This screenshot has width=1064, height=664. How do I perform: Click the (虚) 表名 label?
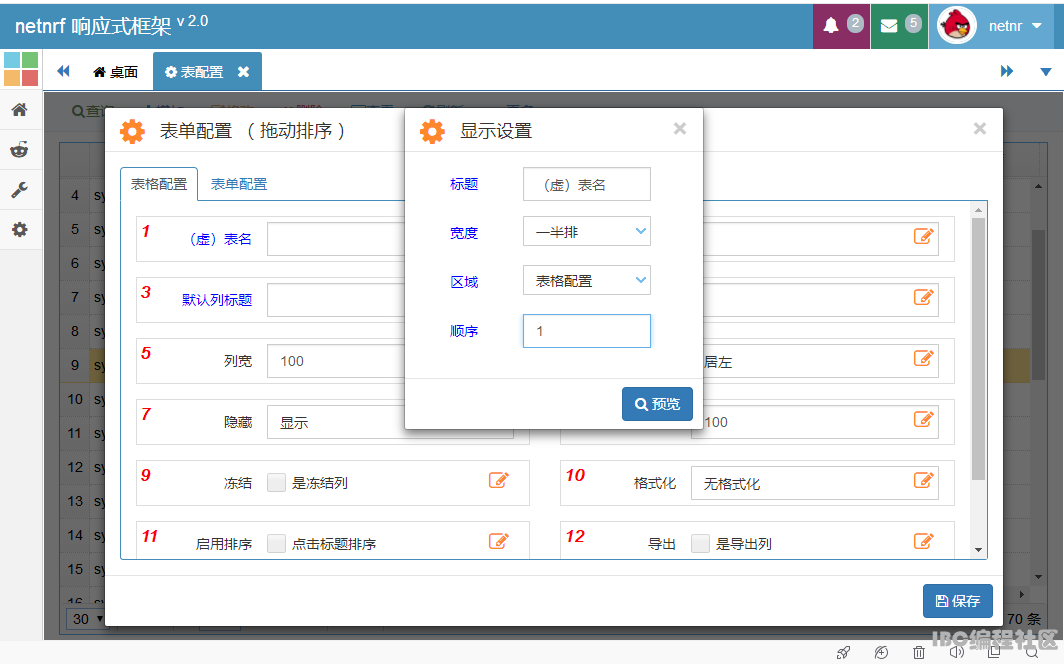click(219, 239)
